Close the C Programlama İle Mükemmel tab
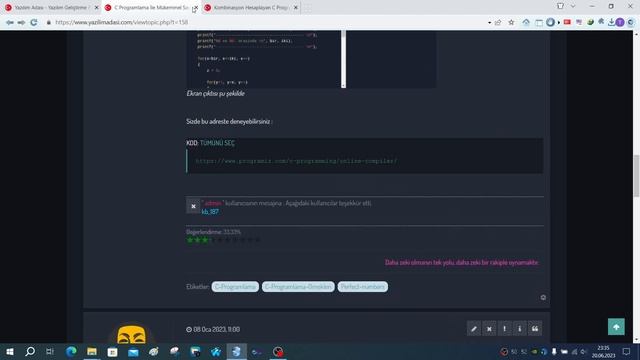This screenshot has width=640, height=360. point(196,7)
